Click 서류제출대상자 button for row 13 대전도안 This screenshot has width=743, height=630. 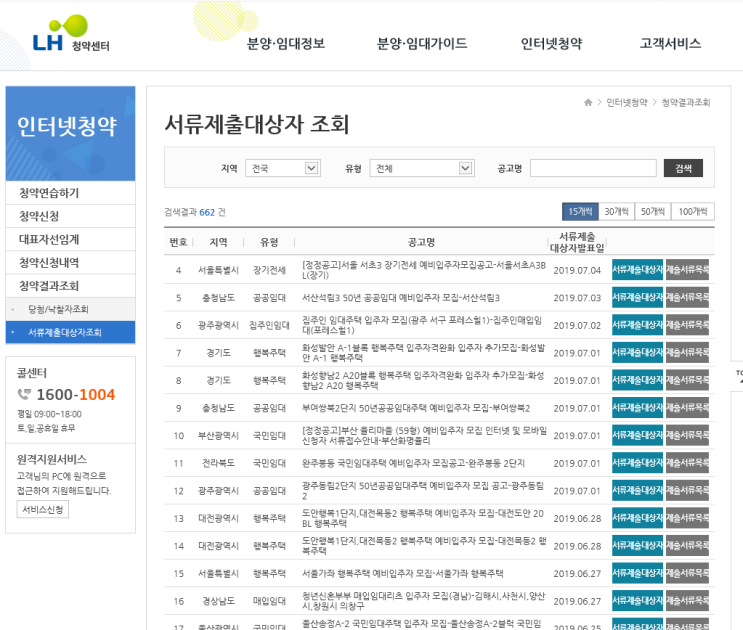pyautogui.click(x=637, y=518)
